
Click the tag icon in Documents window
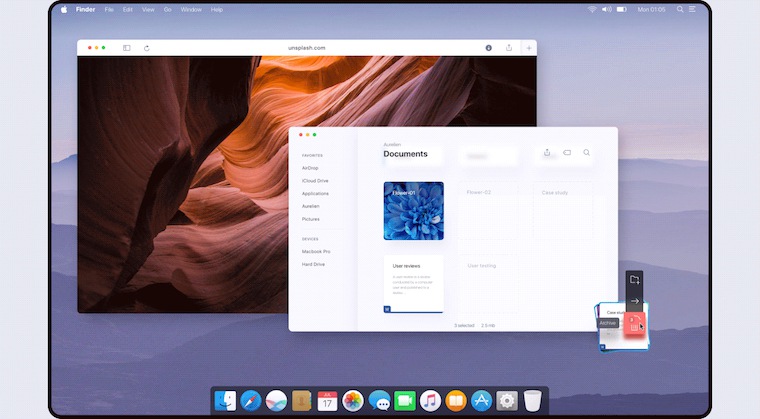[567, 152]
